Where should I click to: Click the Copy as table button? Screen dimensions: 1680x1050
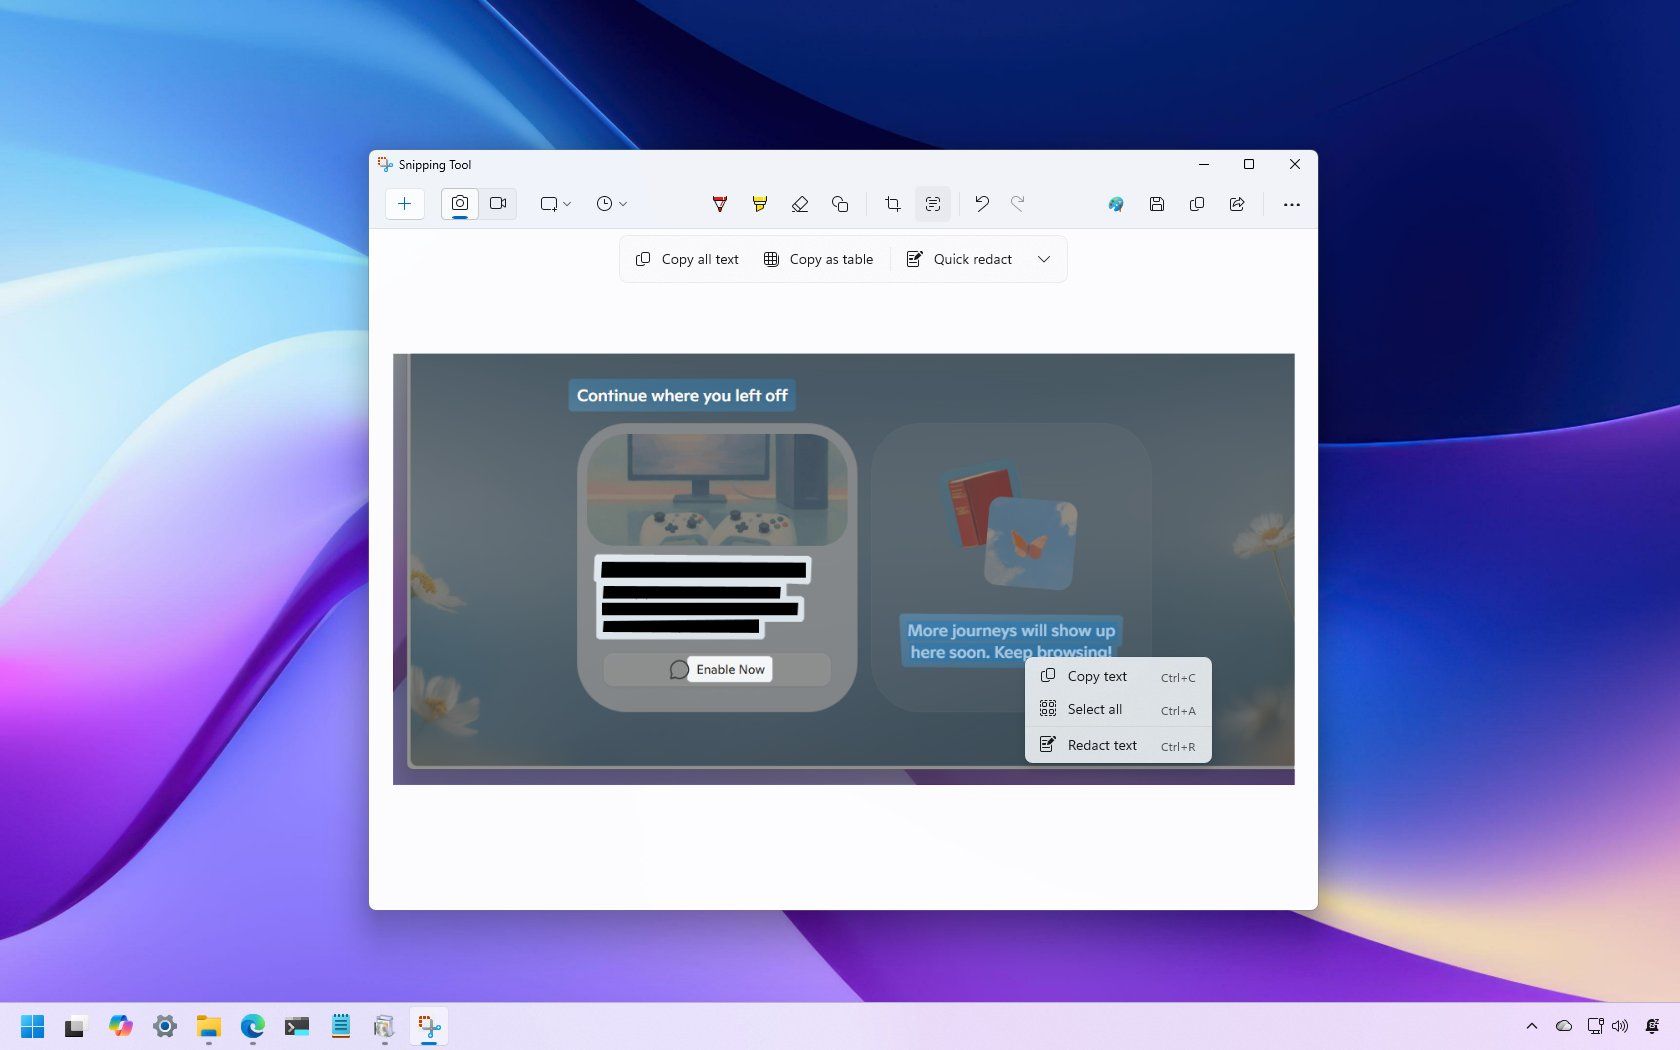pos(818,259)
